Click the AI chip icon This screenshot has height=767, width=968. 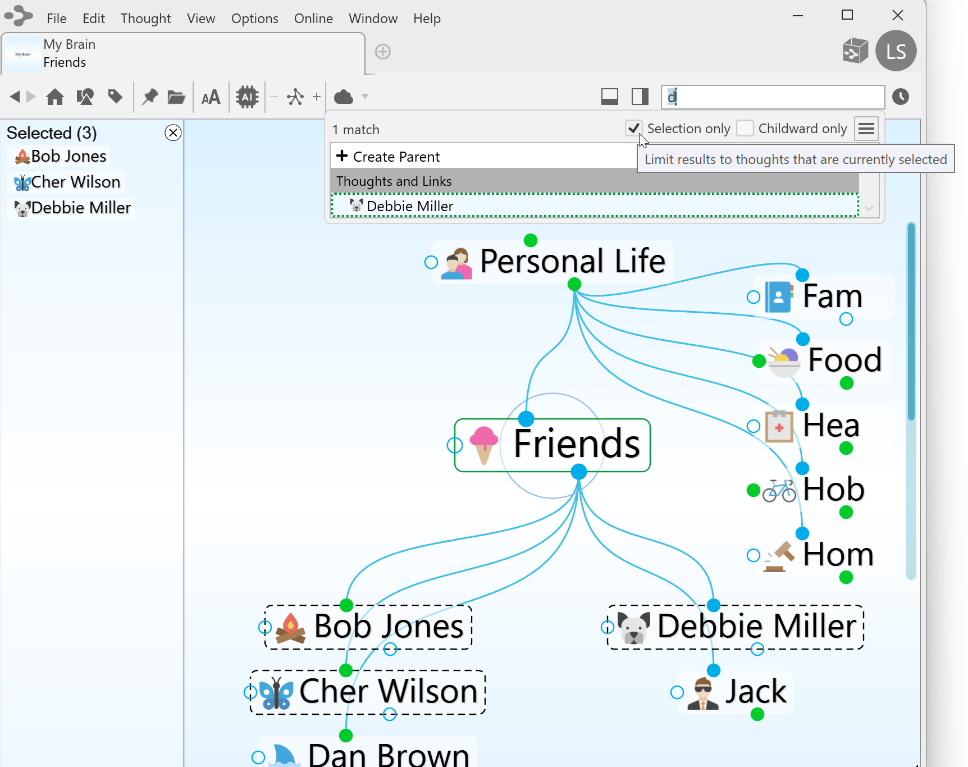(x=247, y=97)
